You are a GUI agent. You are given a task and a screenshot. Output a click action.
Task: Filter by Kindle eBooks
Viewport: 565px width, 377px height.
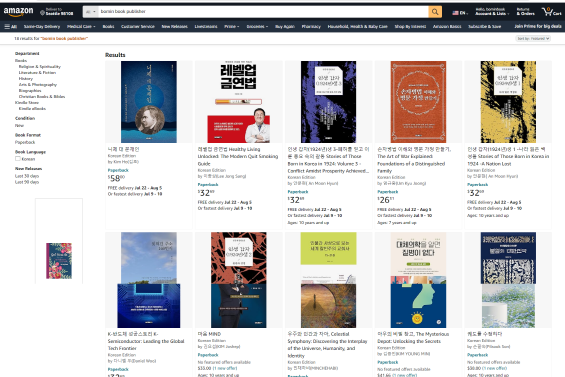click(32, 108)
